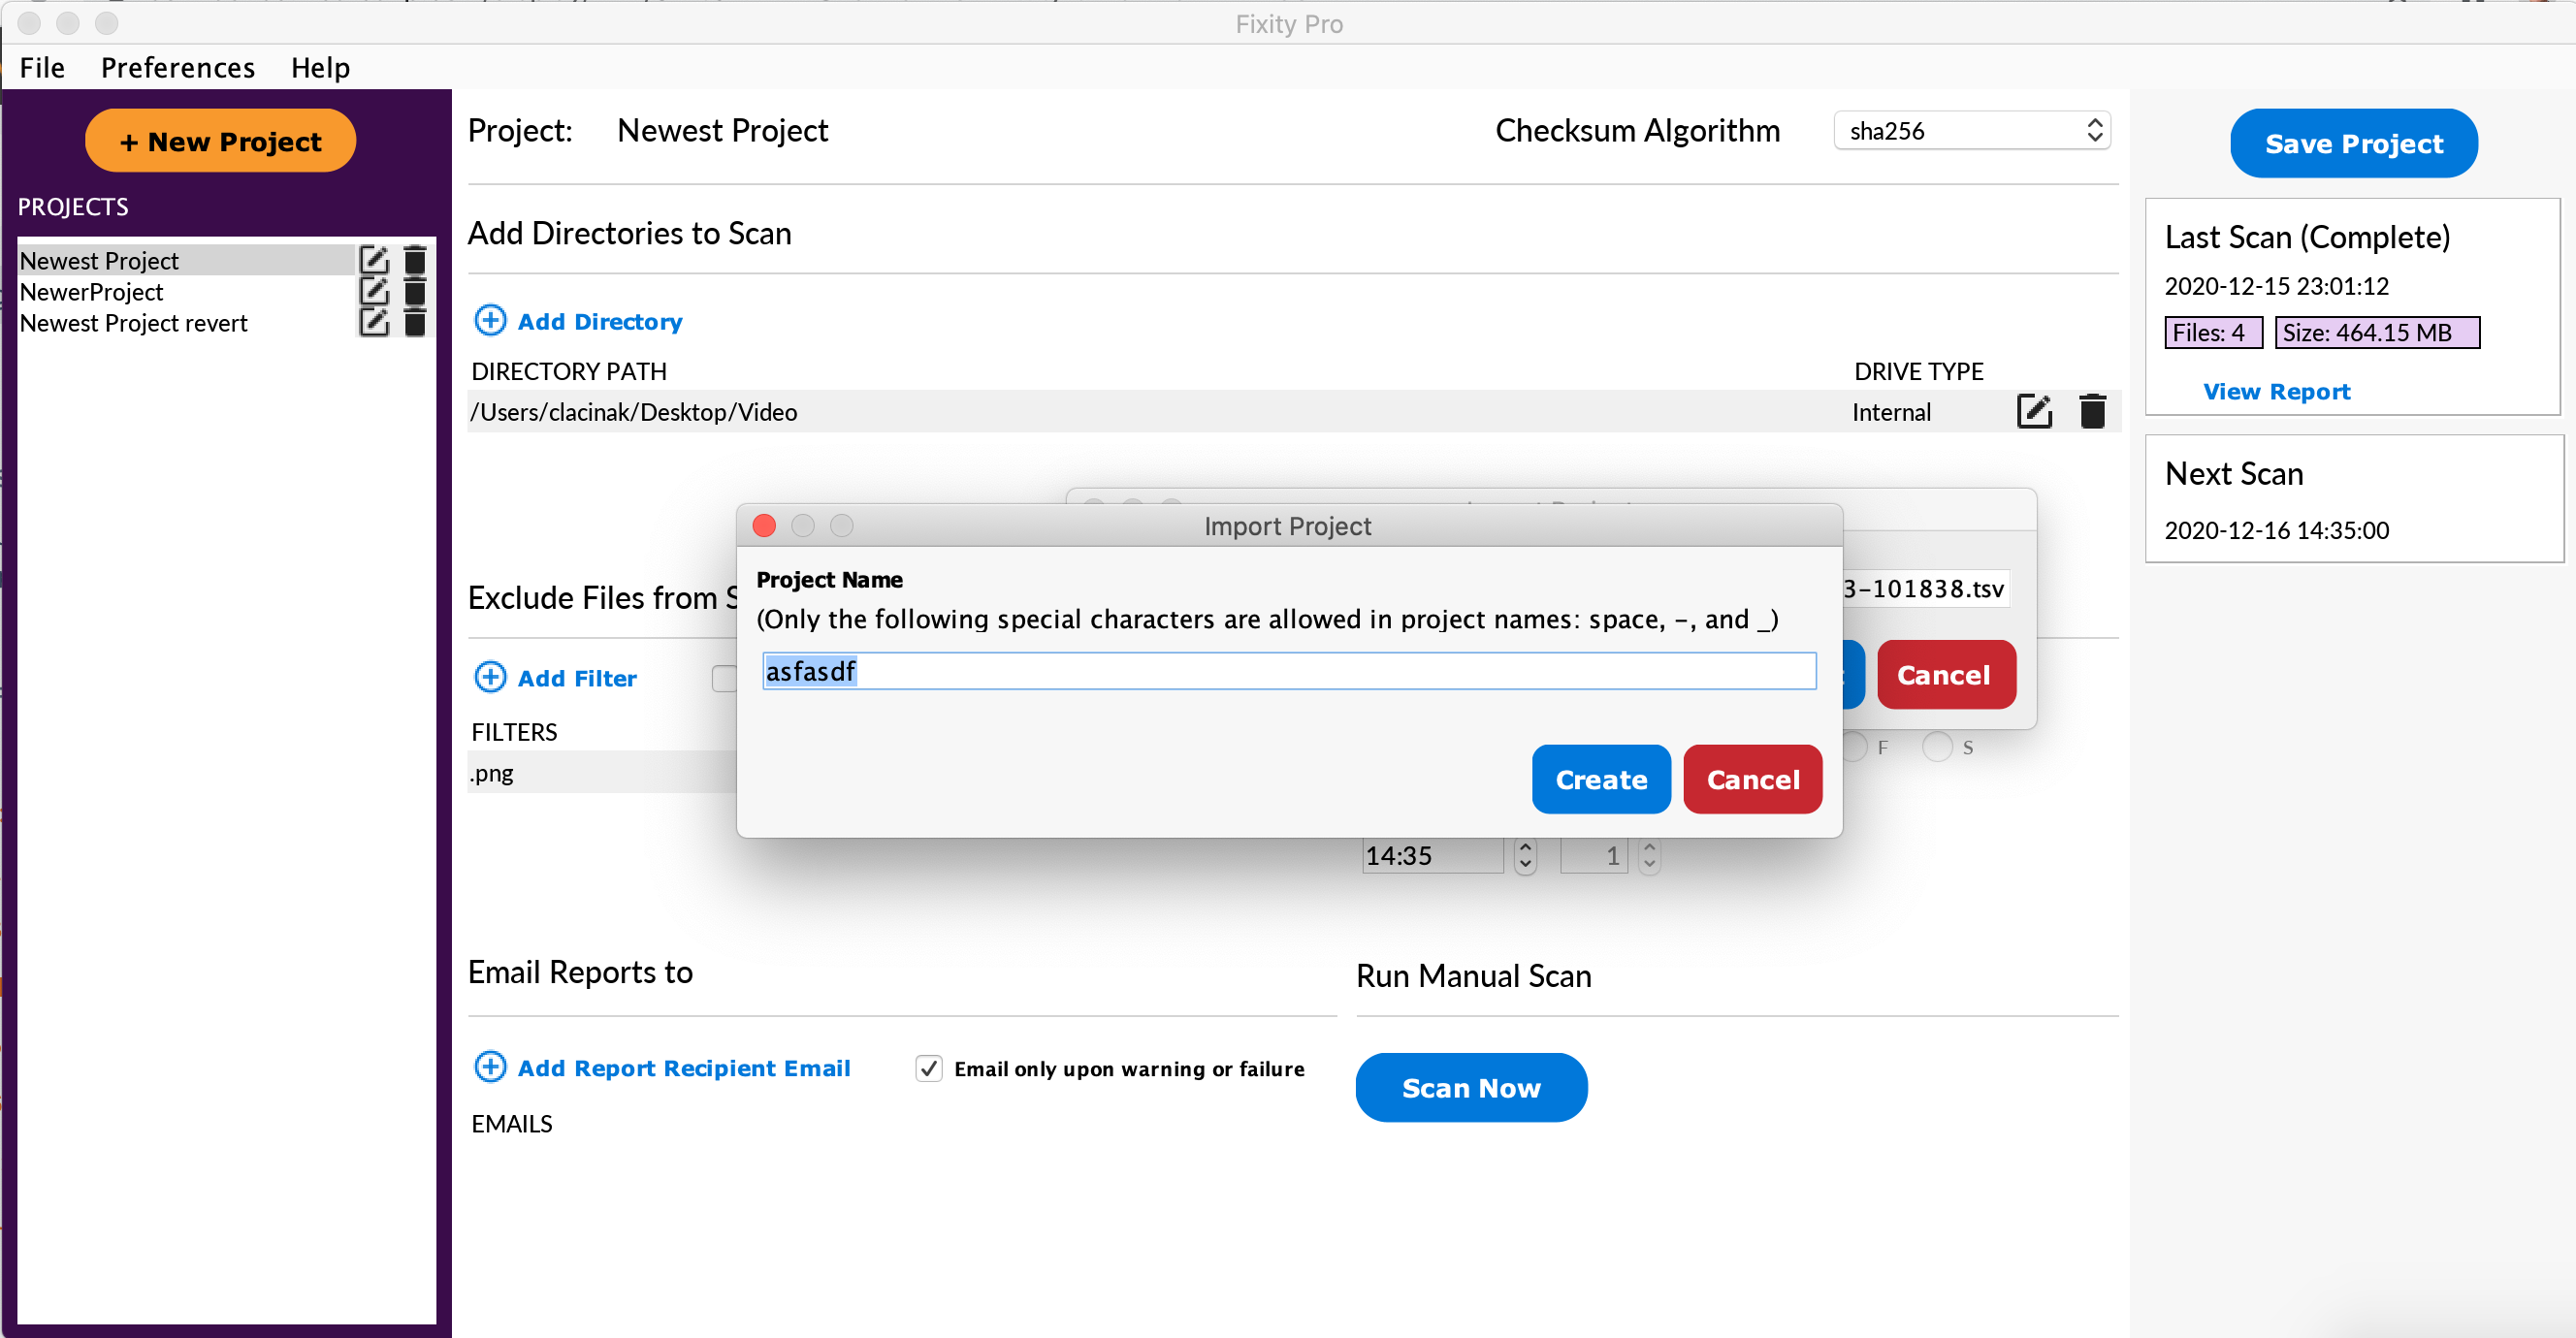Select the F radio button
Image resolution: width=2576 pixels, height=1338 pixels.
coord(1855,747)
